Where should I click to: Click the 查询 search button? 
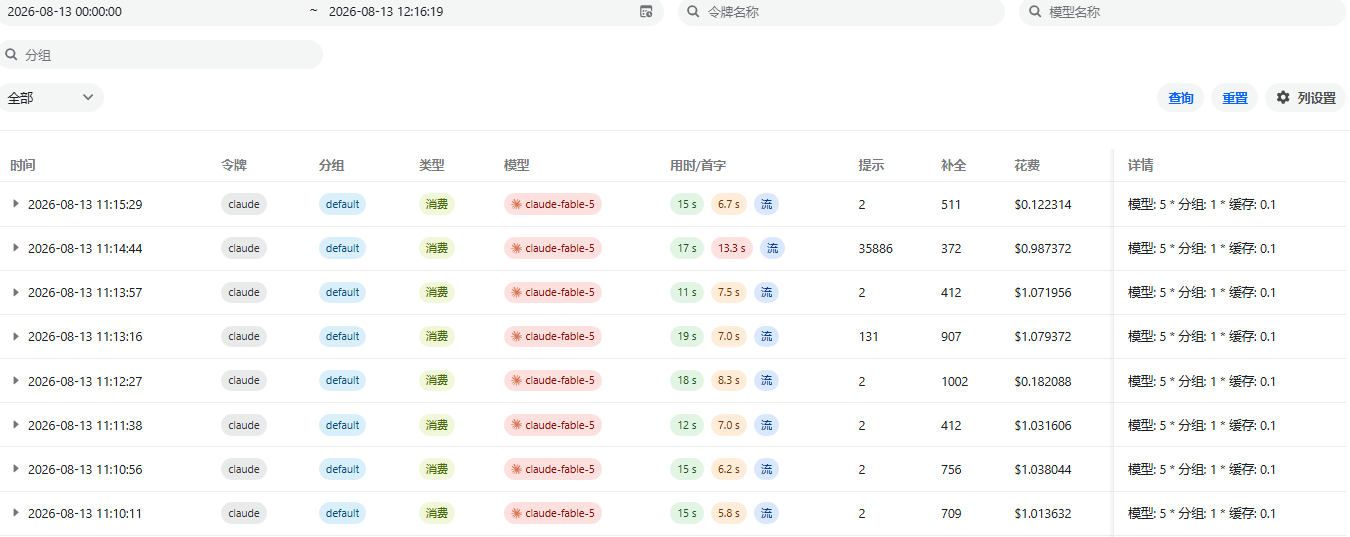[x=1181, y=98]
